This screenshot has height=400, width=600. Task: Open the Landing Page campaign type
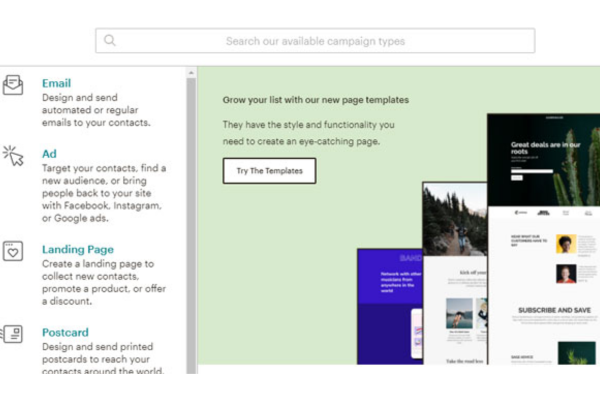pos(78,249)
